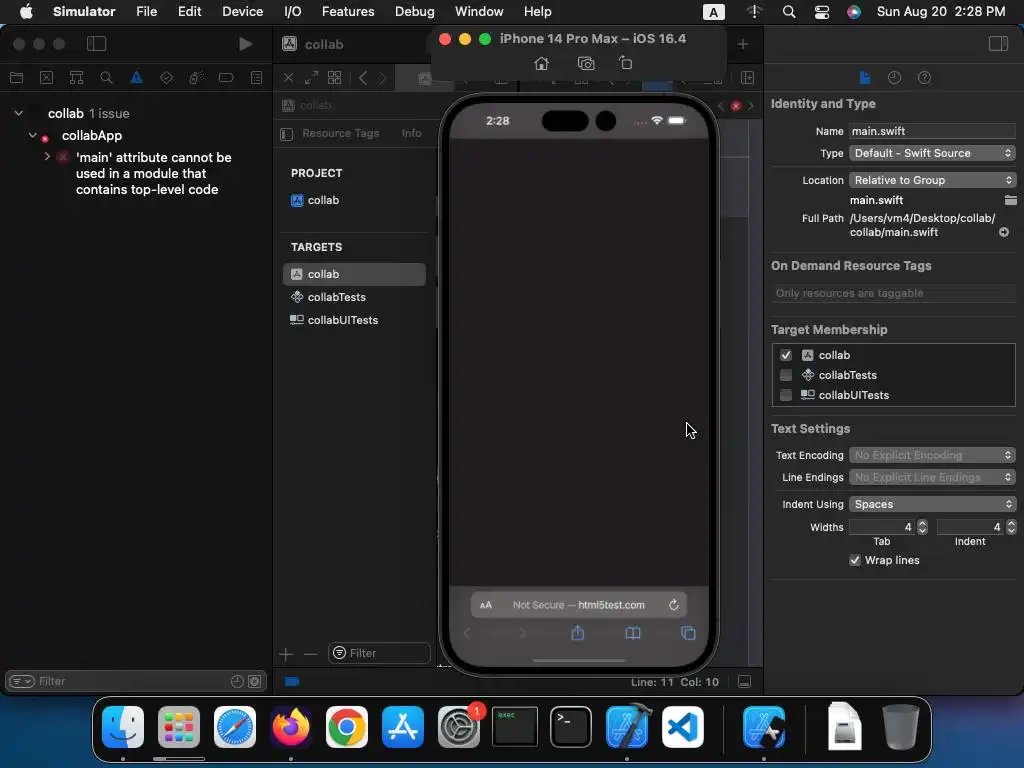The width and height of the screenshot is (1024, 768).
Task: Open the Text Encoding dropdown
Action: coord(932,455)
